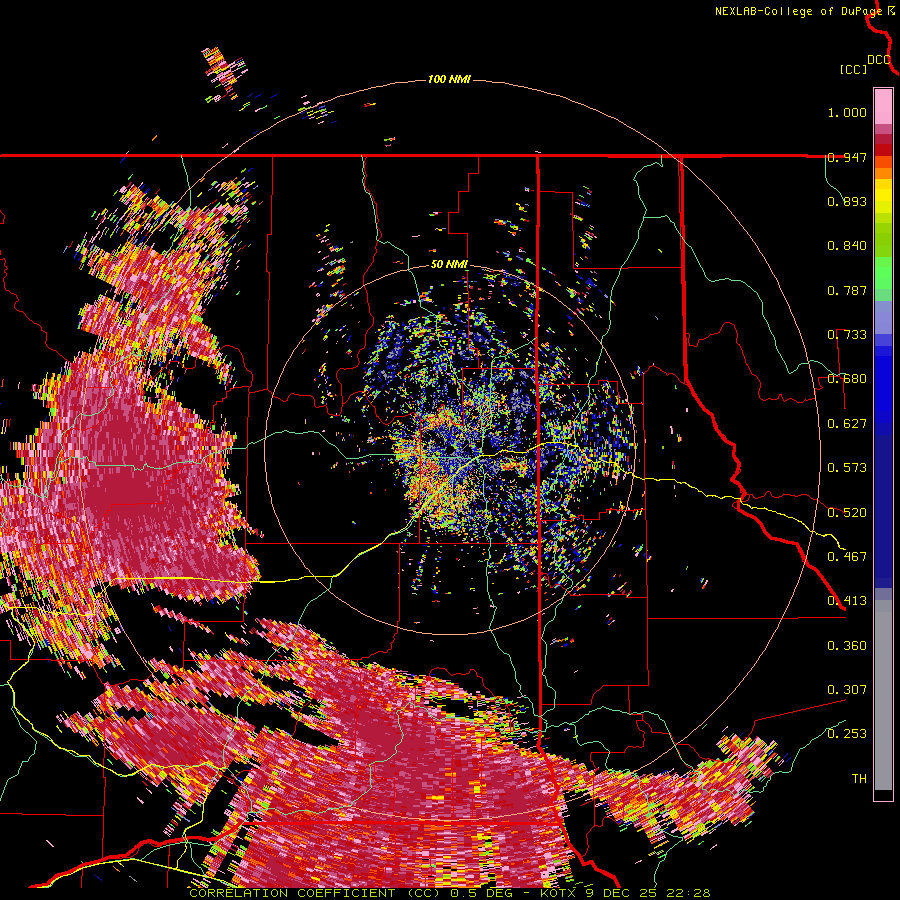
Task: Select the 0.413 value on the color scale
Action: click(x=847, y=601)
